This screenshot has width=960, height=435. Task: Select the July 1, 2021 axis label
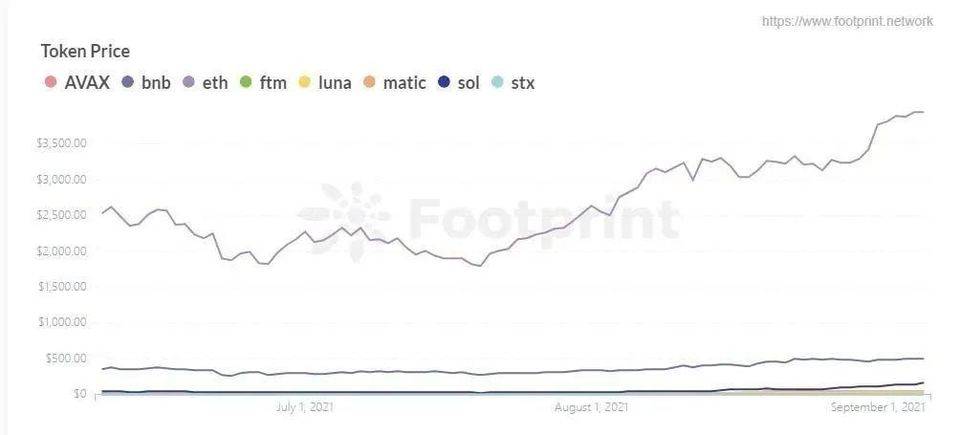point(305,407)
